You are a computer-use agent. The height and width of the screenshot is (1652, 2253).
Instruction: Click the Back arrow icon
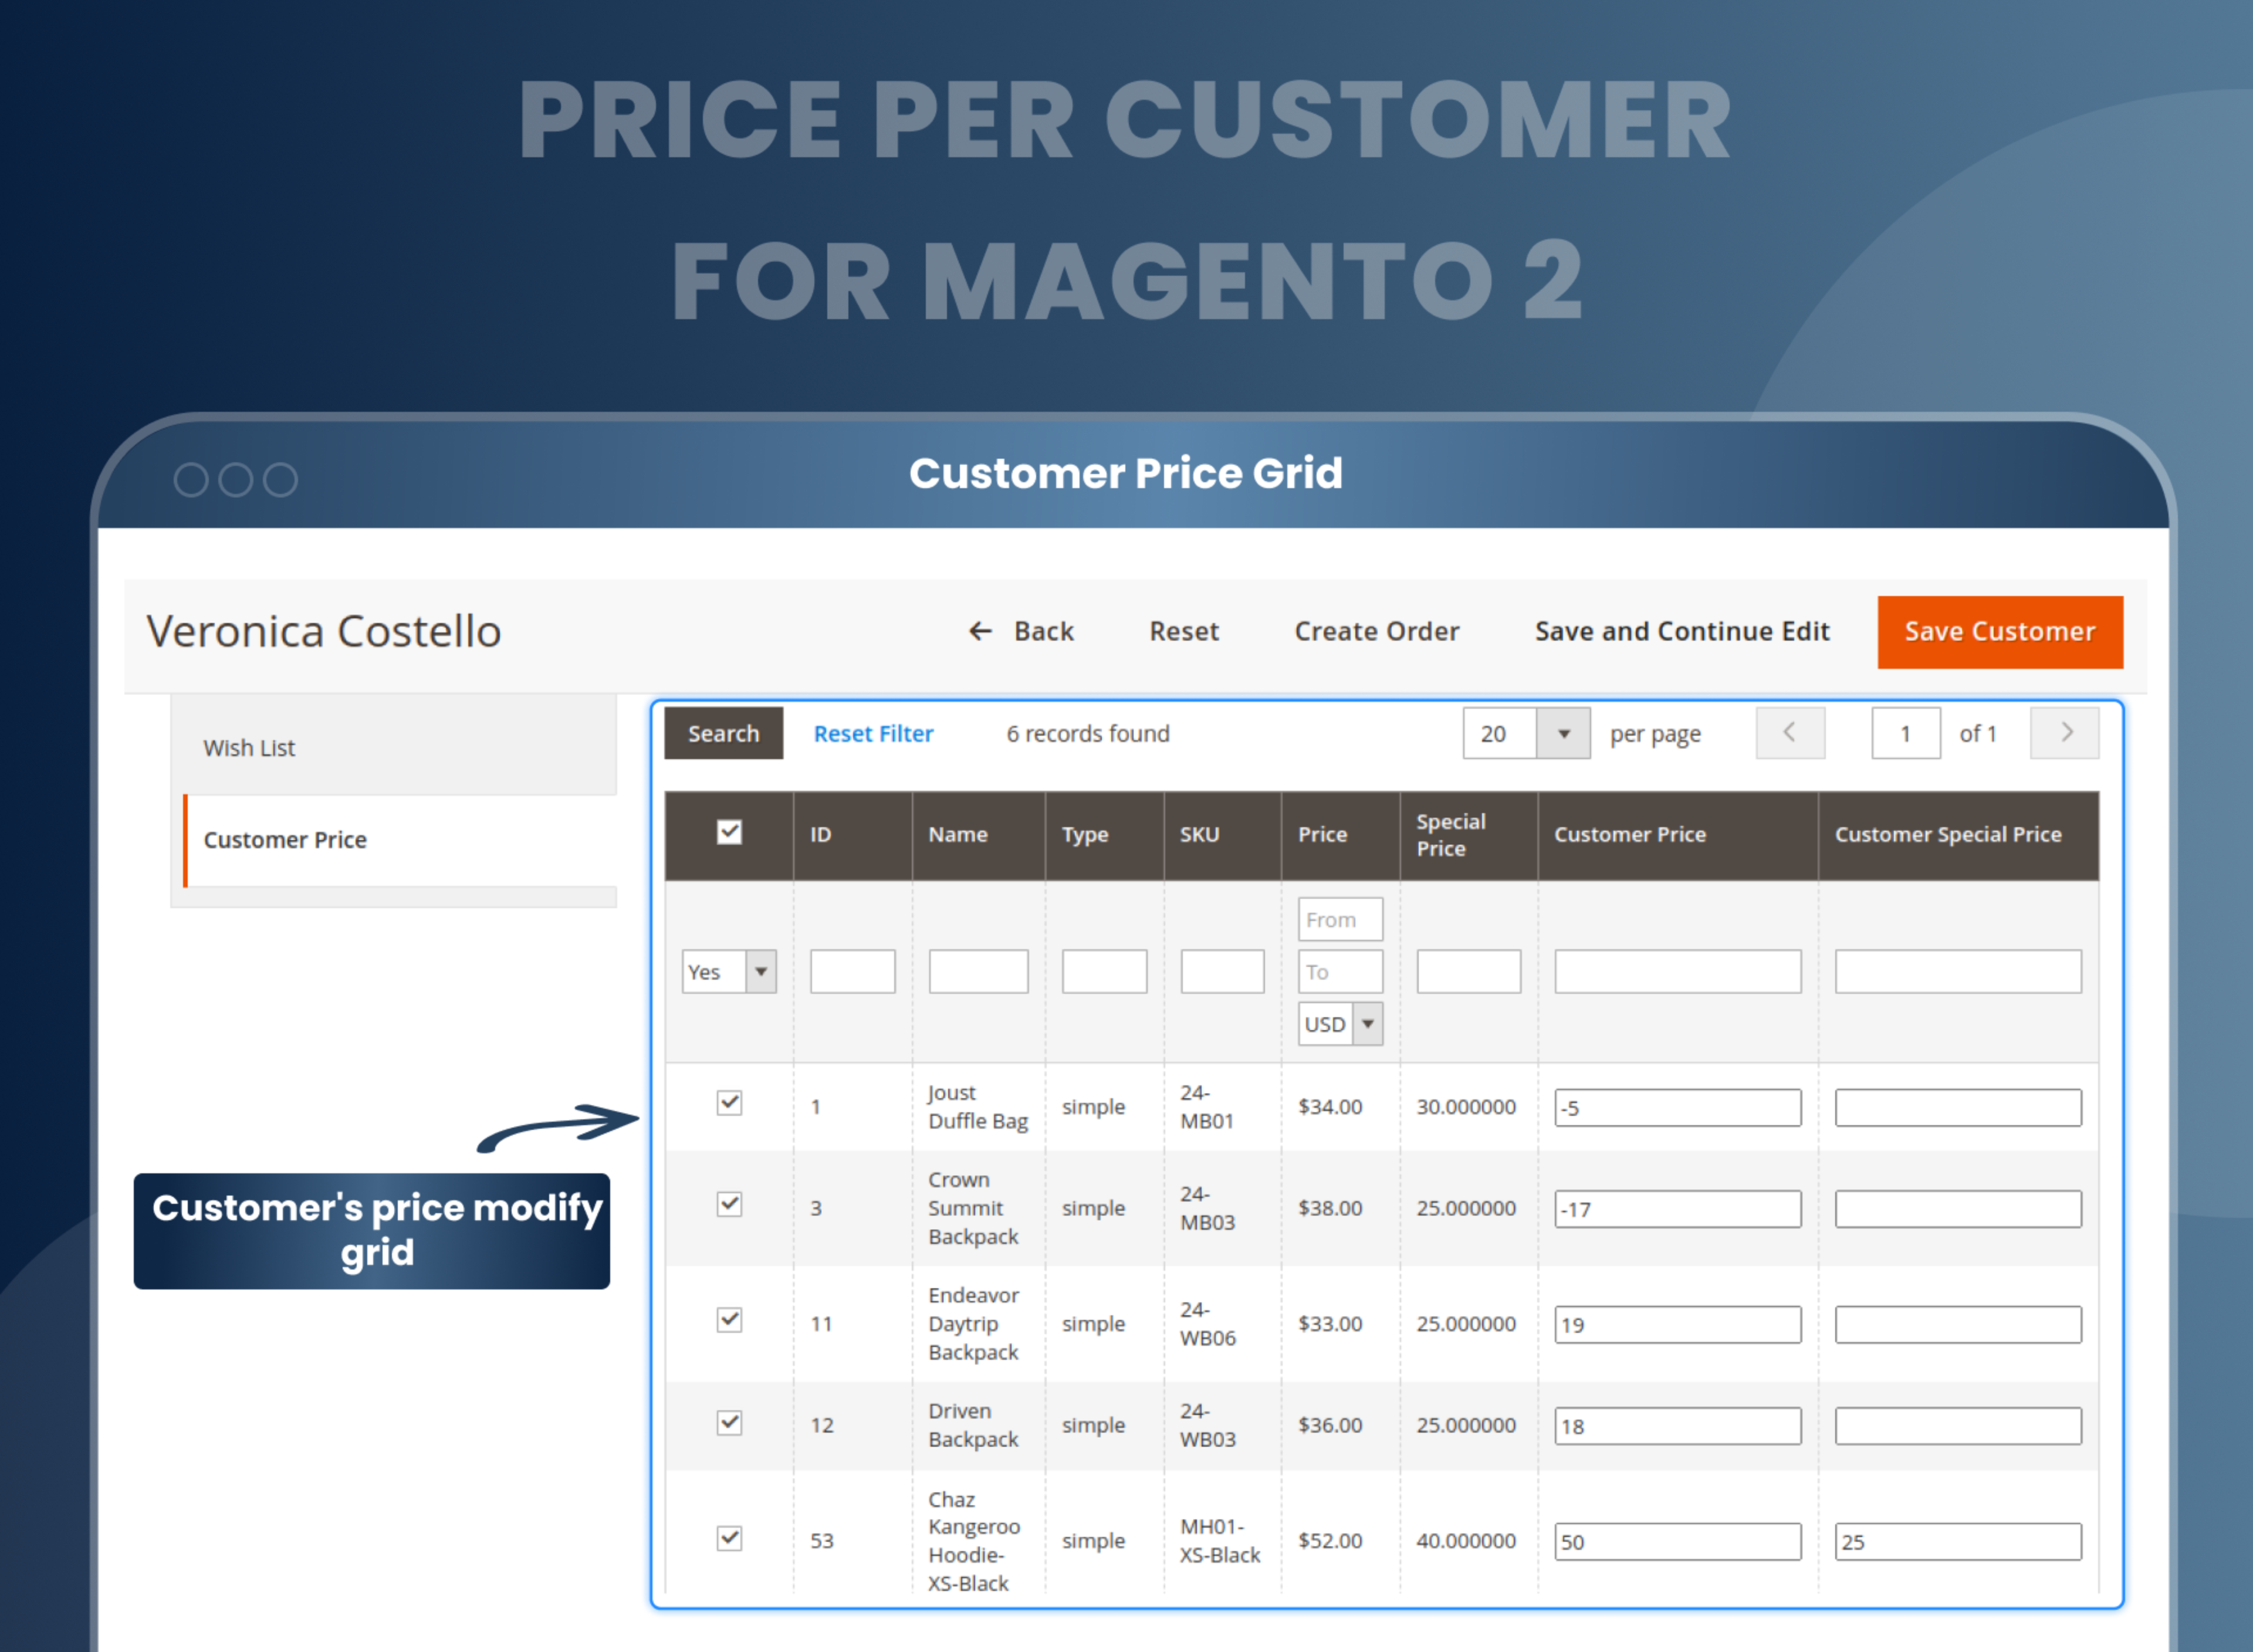pyautogui.click(x=981, y=631)
